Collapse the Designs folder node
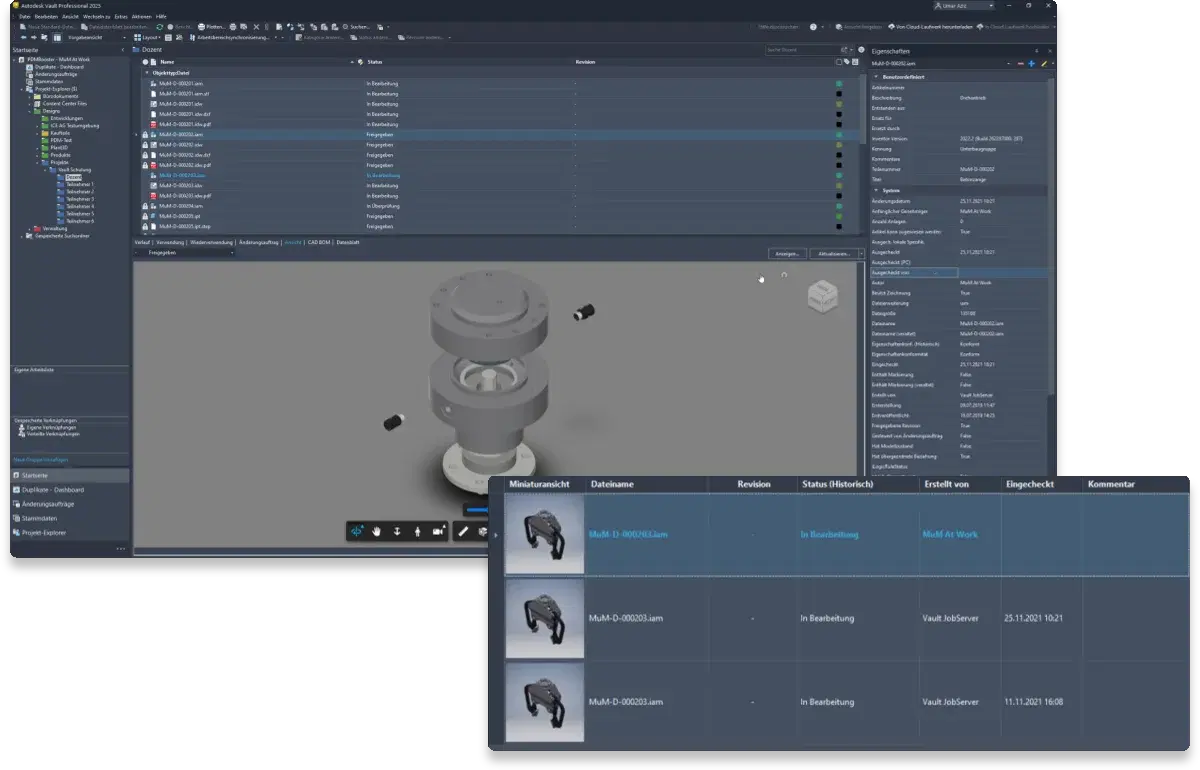1200x770 pixels. [29, 111]
